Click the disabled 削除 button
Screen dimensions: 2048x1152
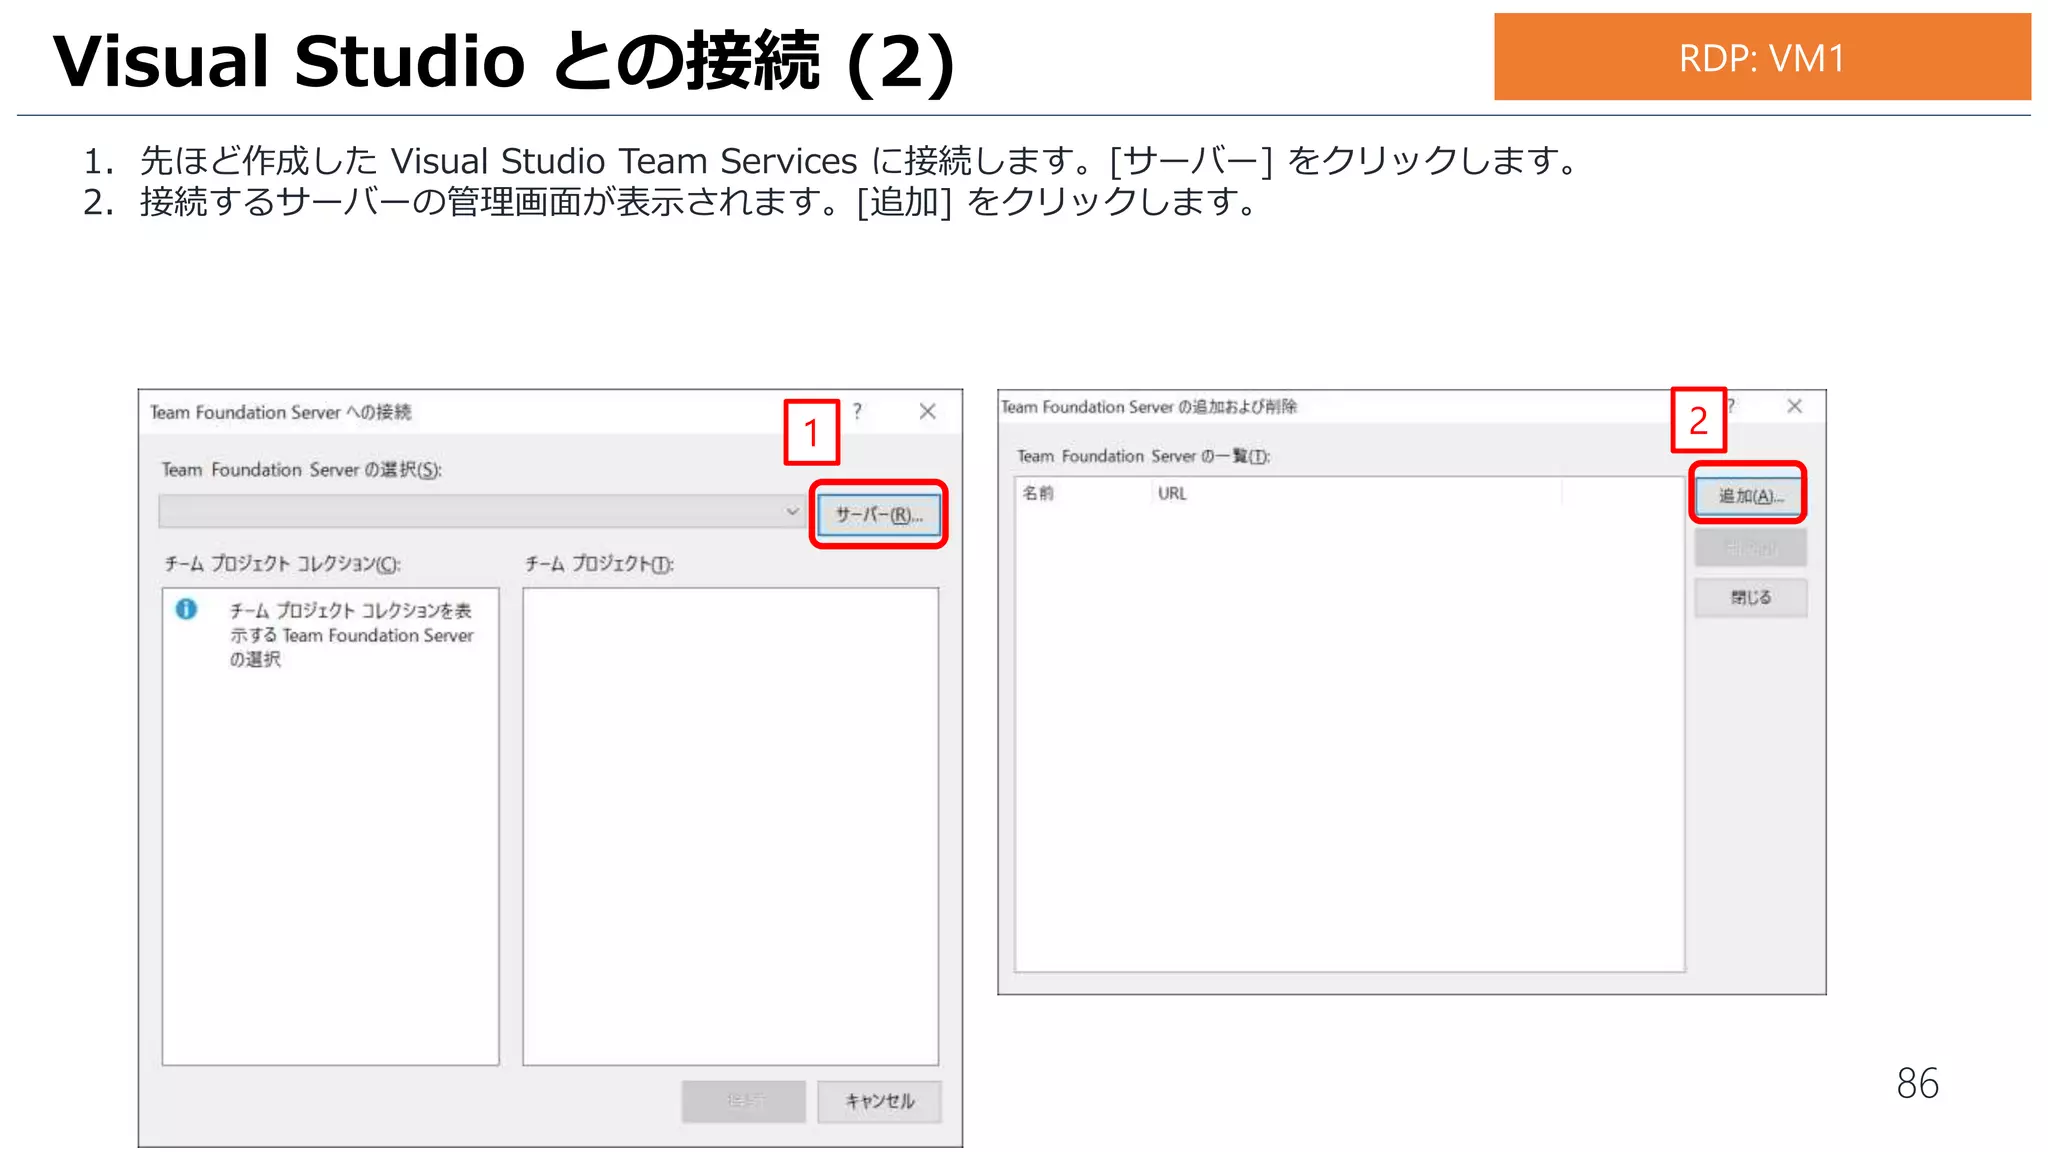1750,548
